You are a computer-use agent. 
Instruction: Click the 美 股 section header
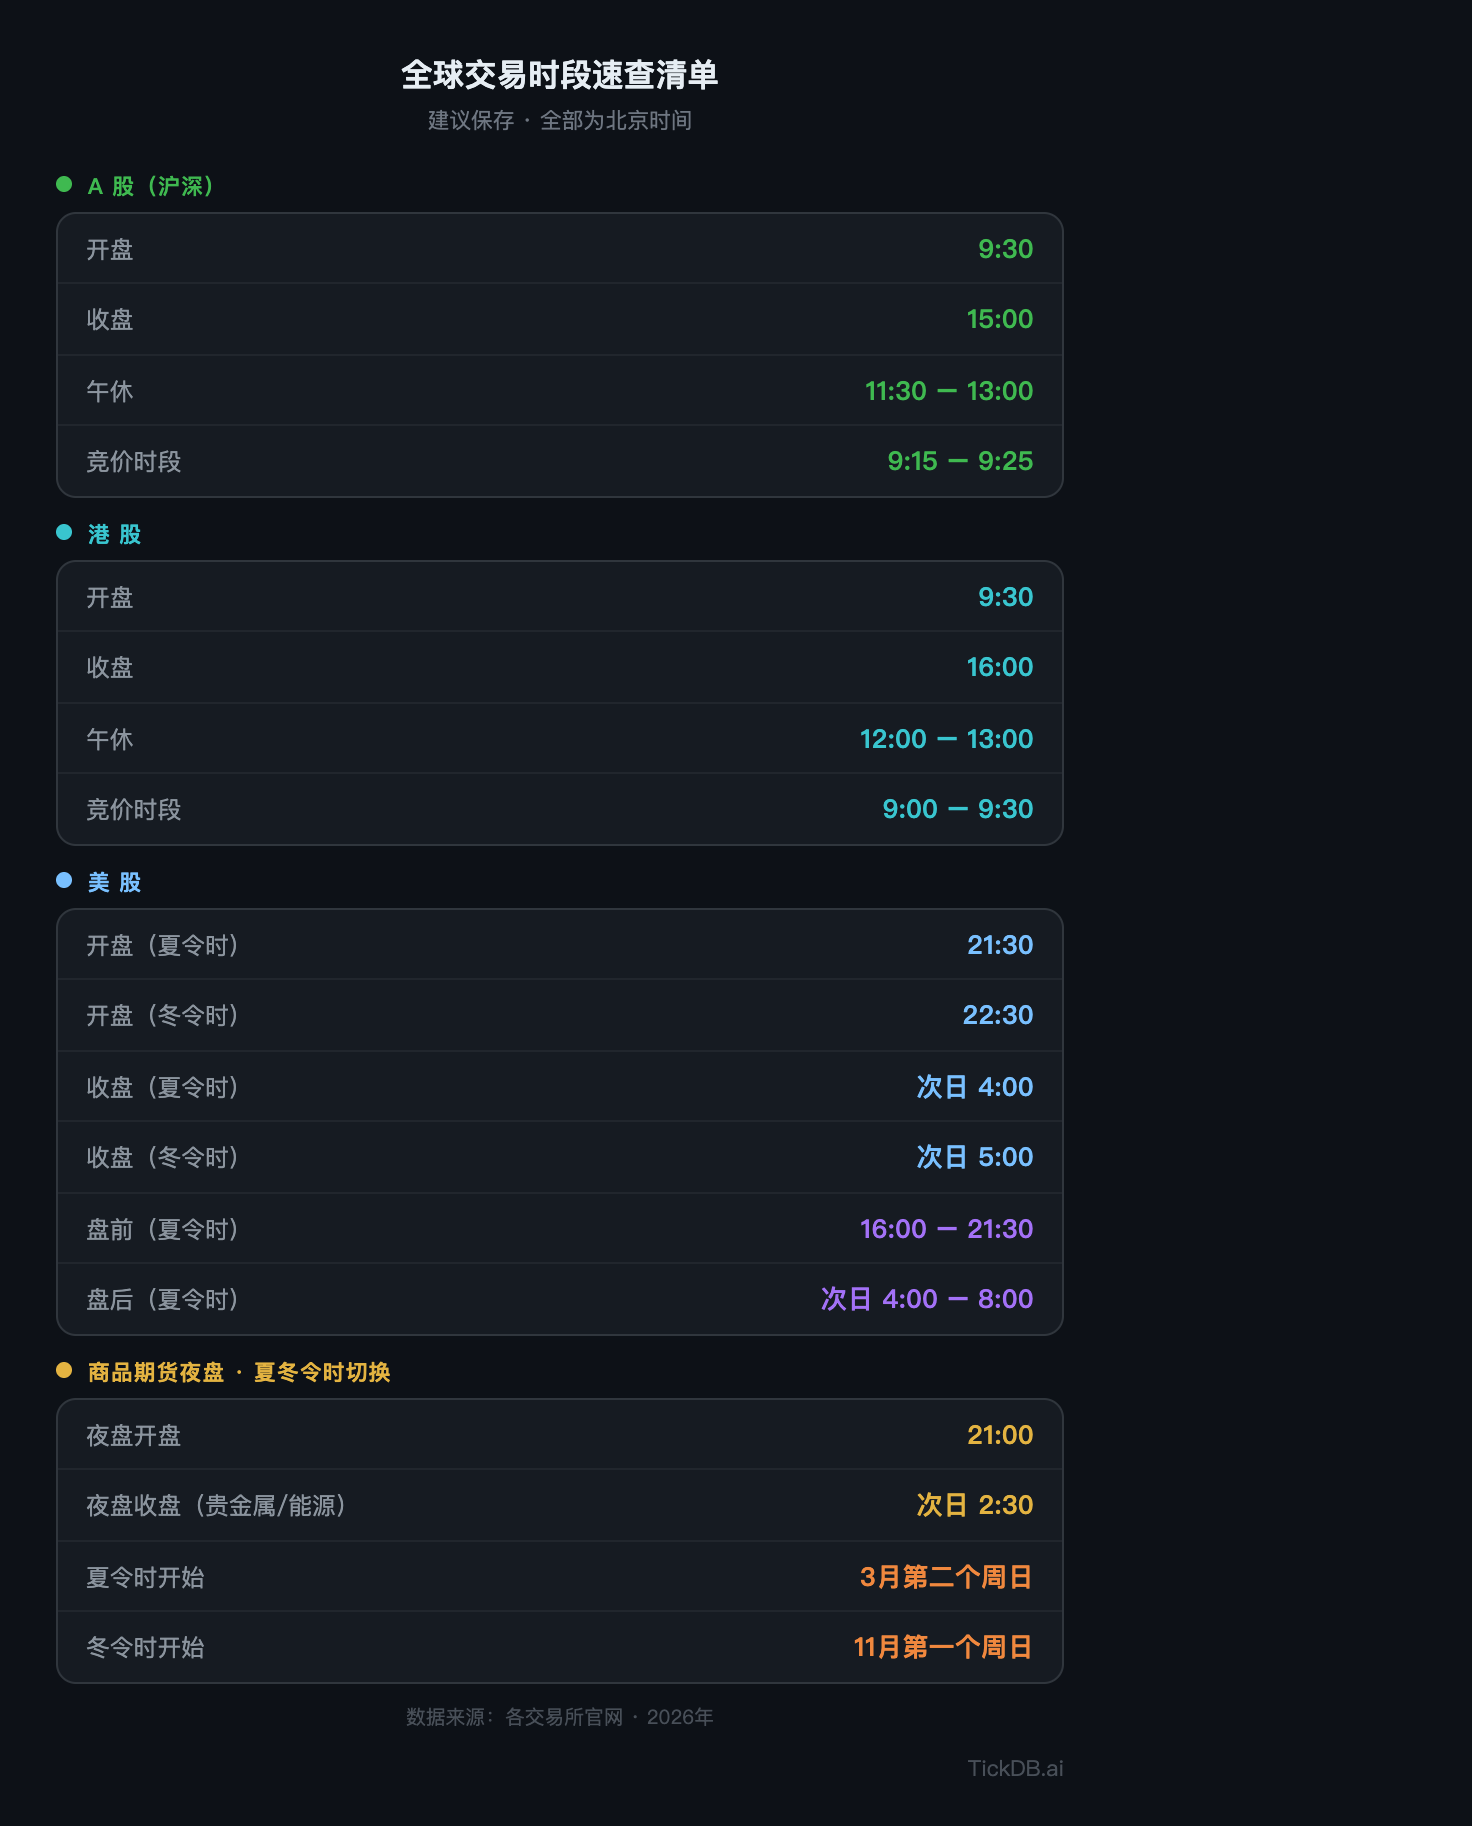point(114,882)
